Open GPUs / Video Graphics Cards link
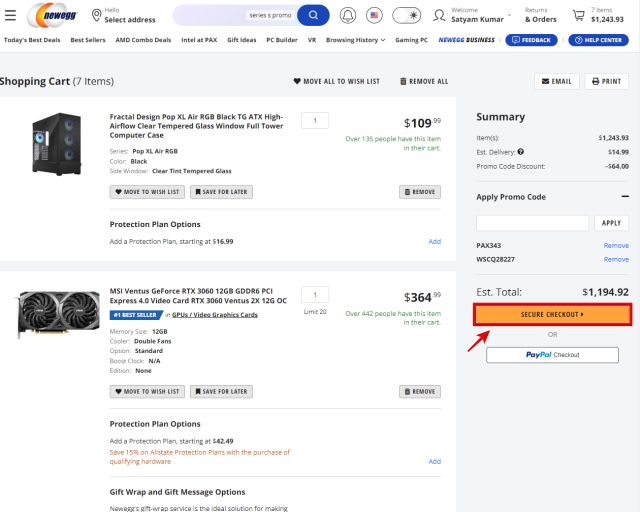This screenshot has height=512, width=640. point(215,315)
